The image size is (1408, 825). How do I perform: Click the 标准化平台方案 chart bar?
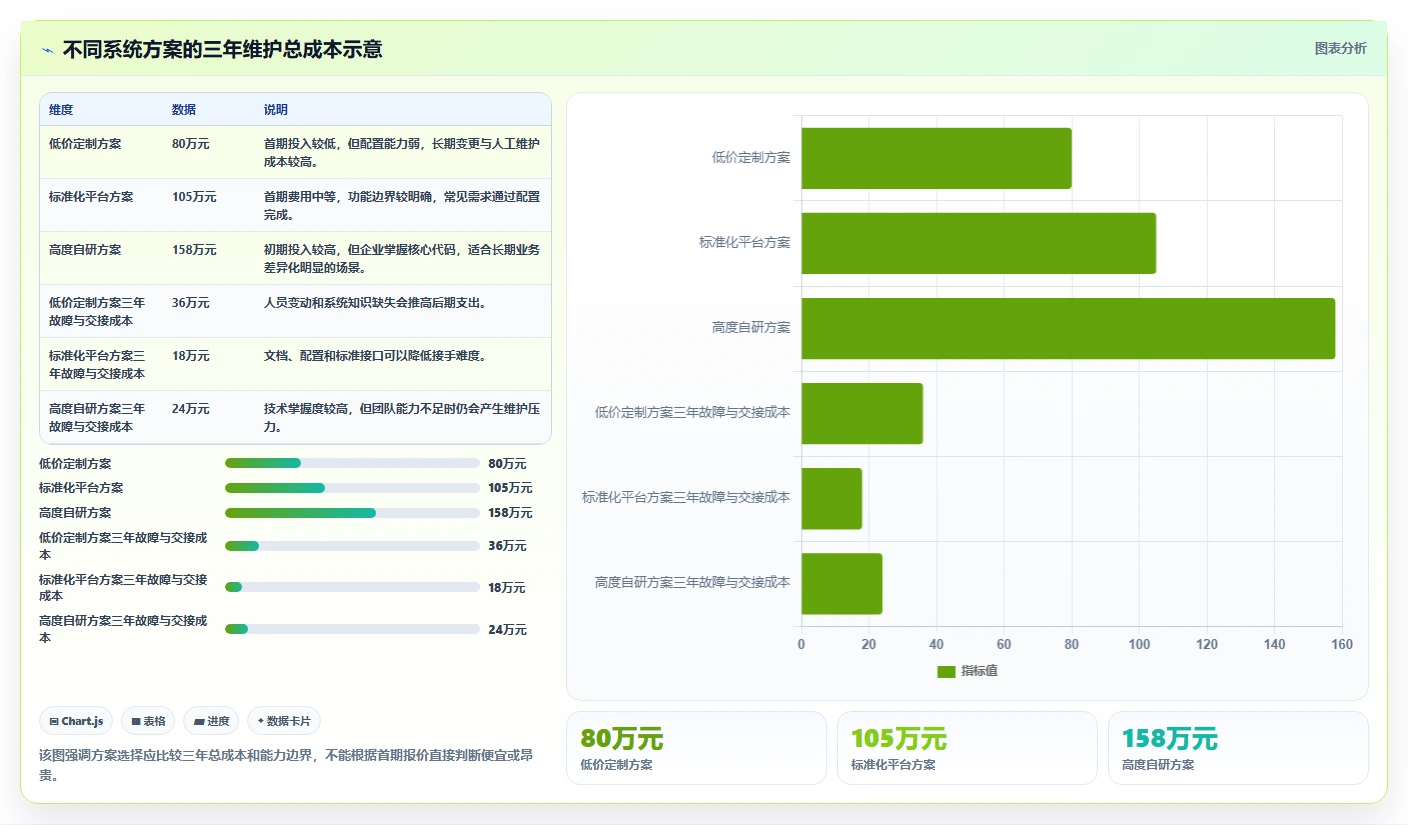[x=978, y=243]
